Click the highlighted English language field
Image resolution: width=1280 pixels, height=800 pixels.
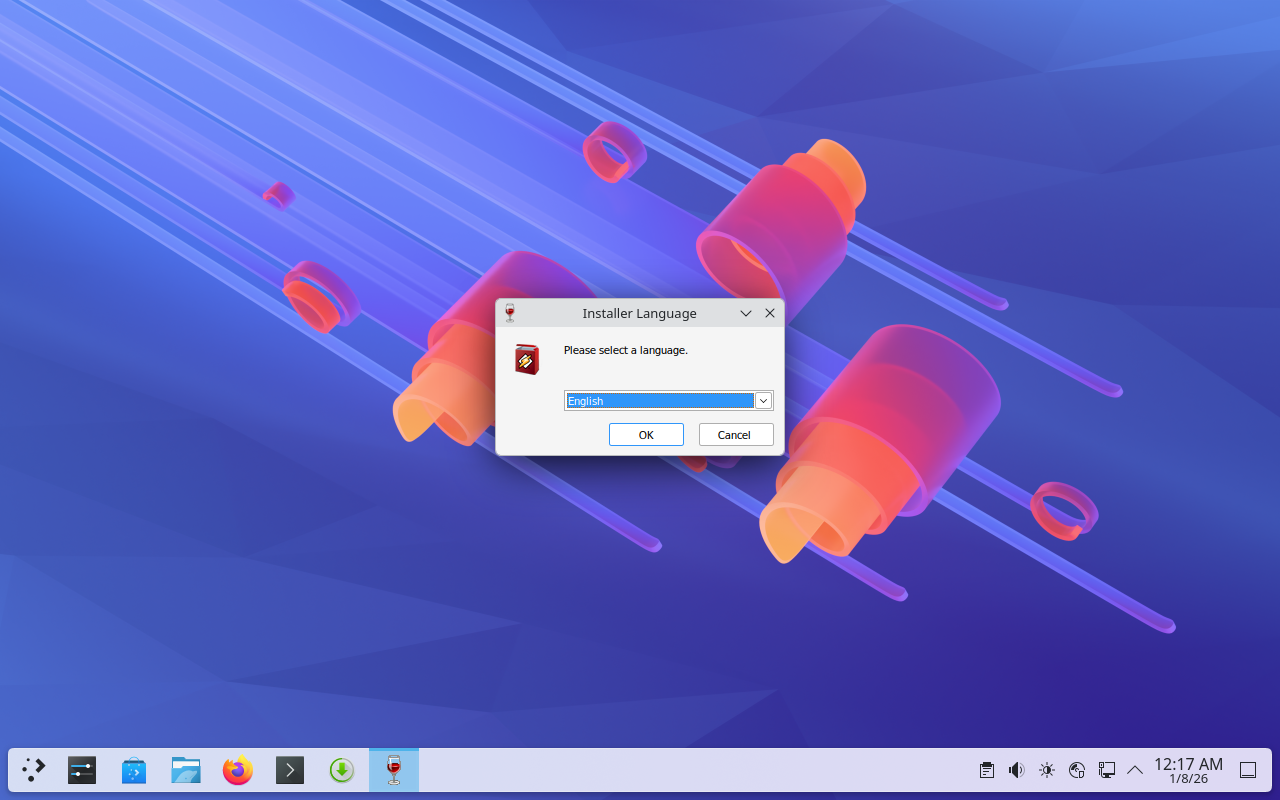[x=659, y=401]
